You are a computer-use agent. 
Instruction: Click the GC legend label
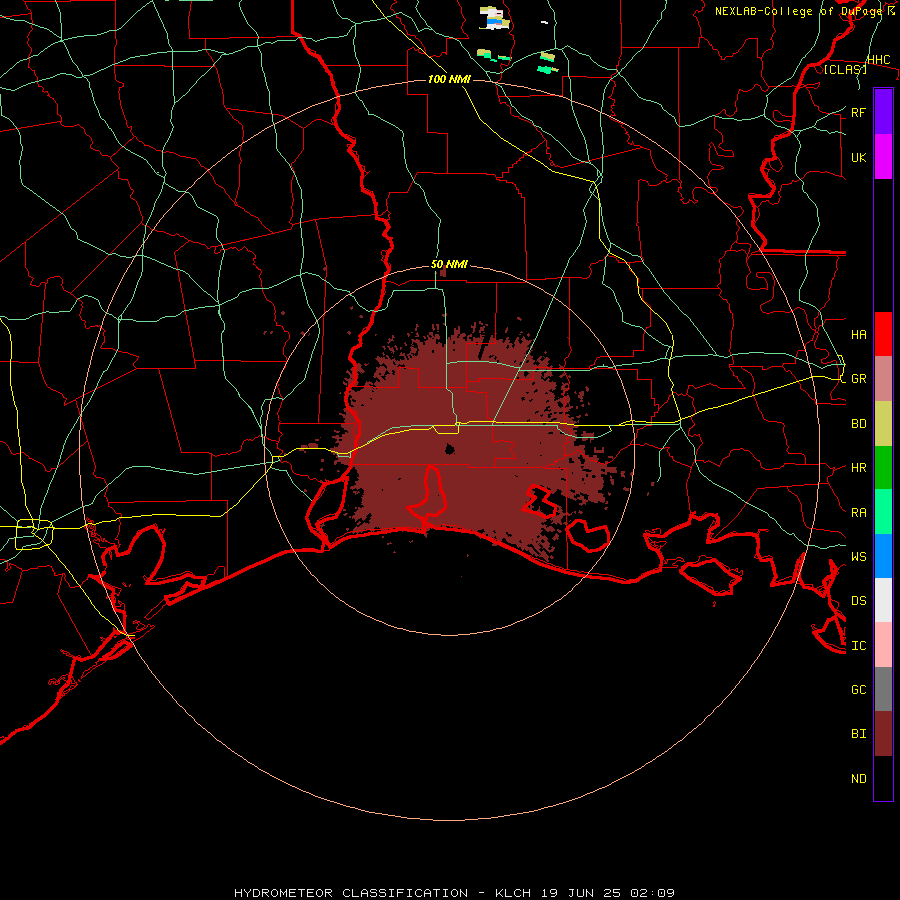858,690
